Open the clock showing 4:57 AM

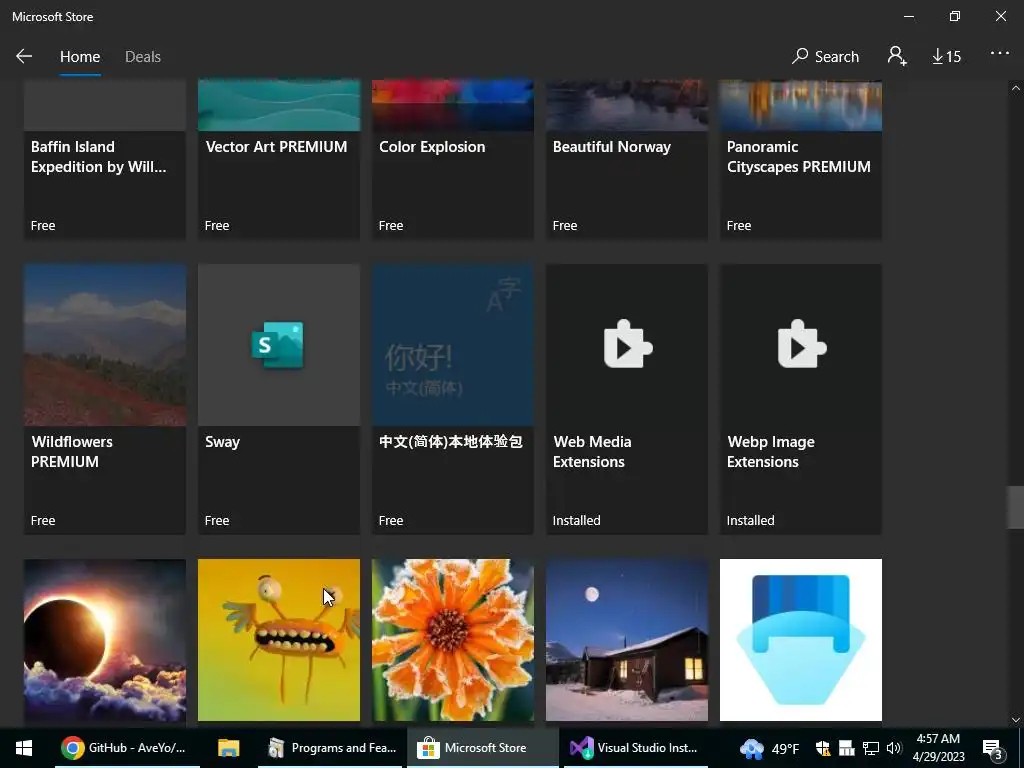(x=938, y=748)
